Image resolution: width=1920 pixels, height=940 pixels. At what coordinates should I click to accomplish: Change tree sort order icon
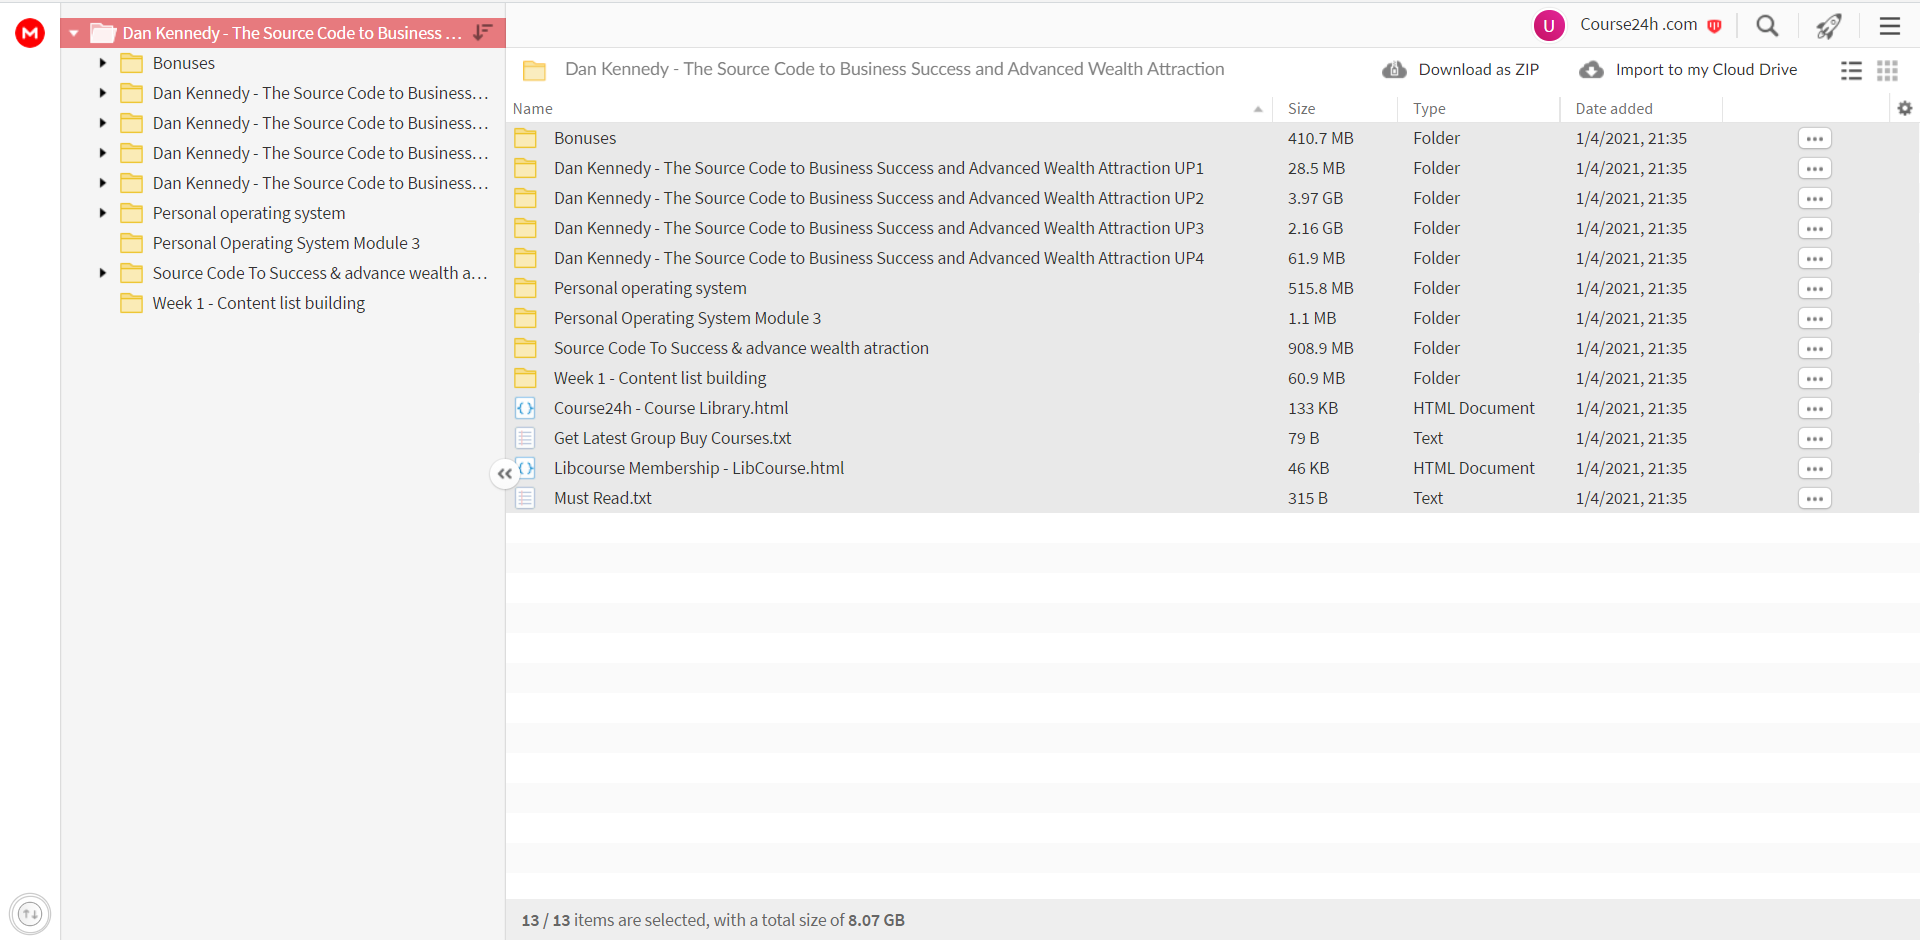point(483,33)
